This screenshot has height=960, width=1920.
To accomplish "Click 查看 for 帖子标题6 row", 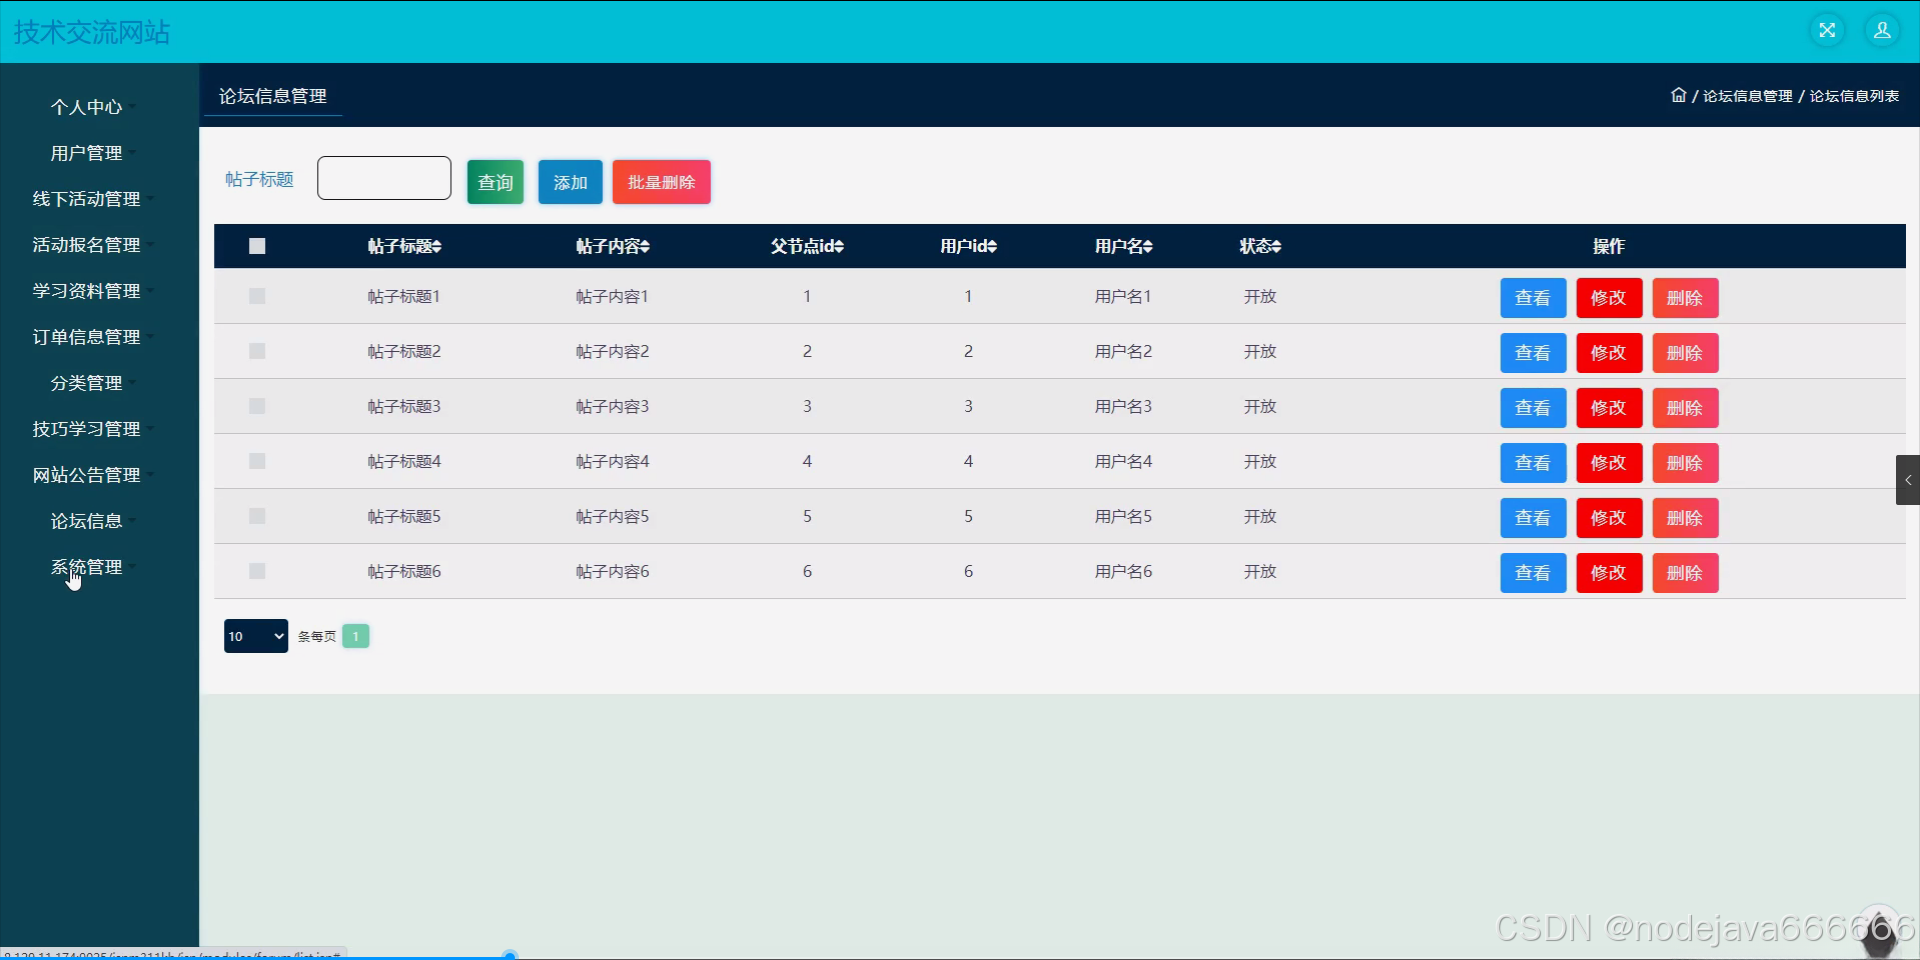I will pyautogui.click(x=1533, y=573).
